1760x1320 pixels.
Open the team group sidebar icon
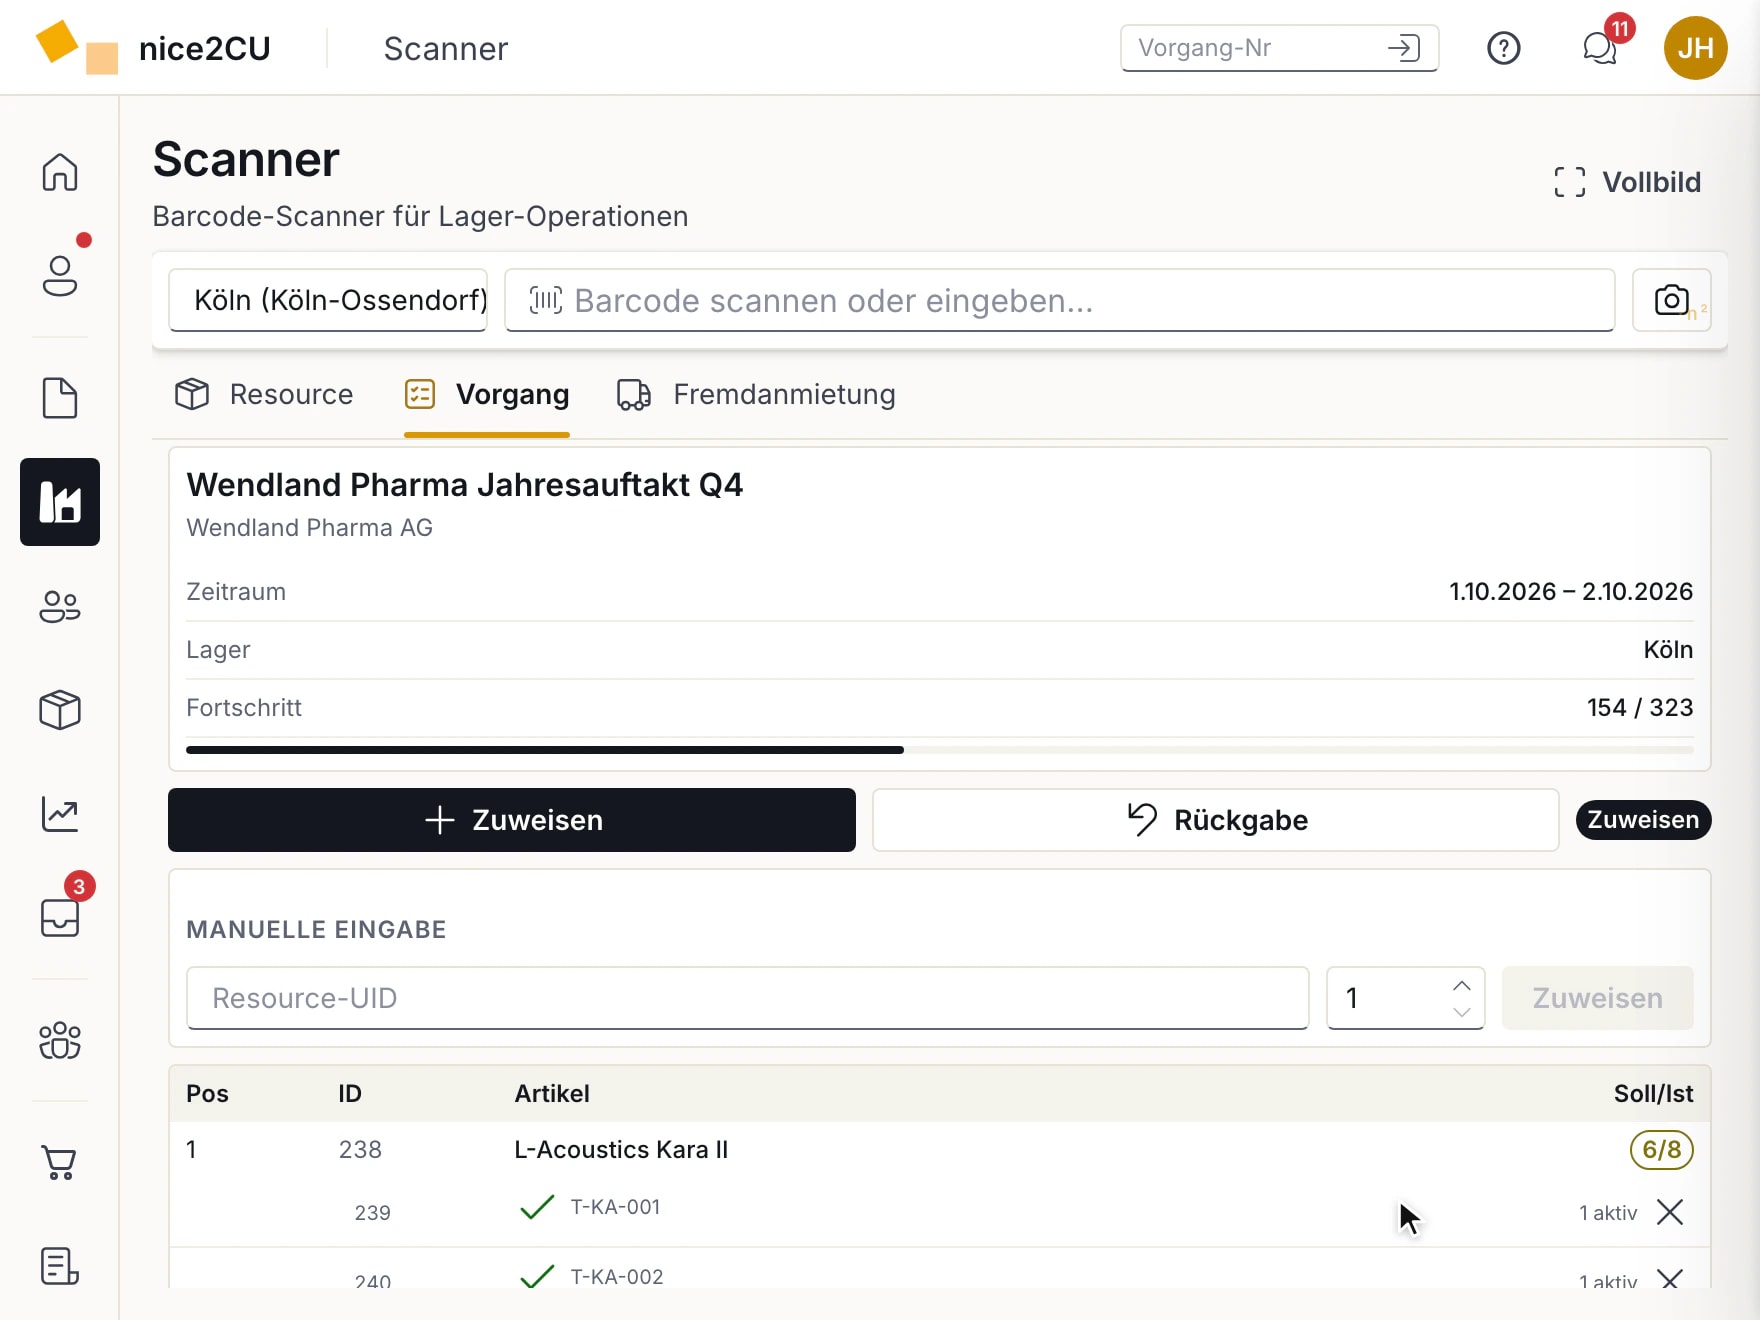click(60, 1040)
